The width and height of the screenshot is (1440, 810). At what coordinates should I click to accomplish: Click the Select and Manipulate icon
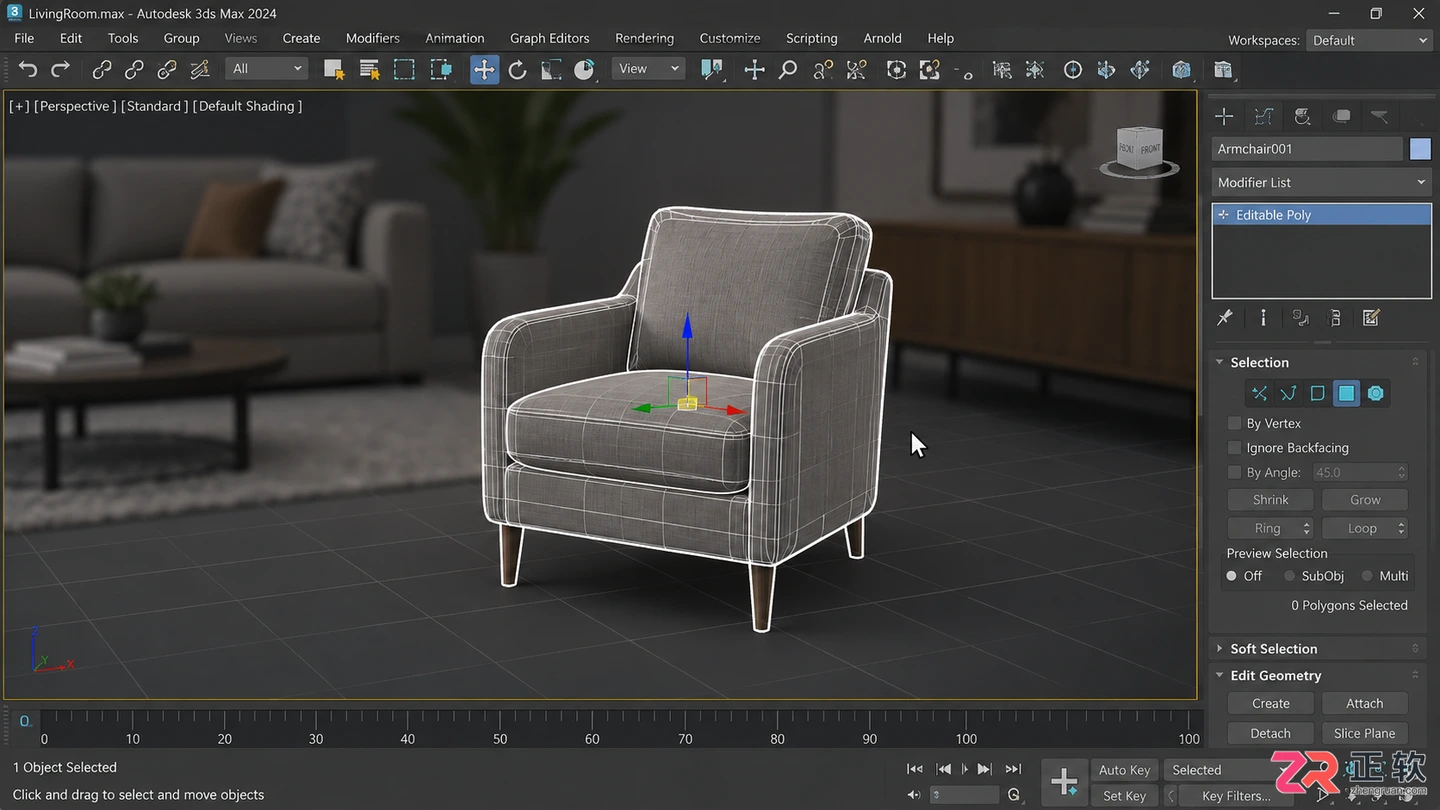tap(755, 69)
